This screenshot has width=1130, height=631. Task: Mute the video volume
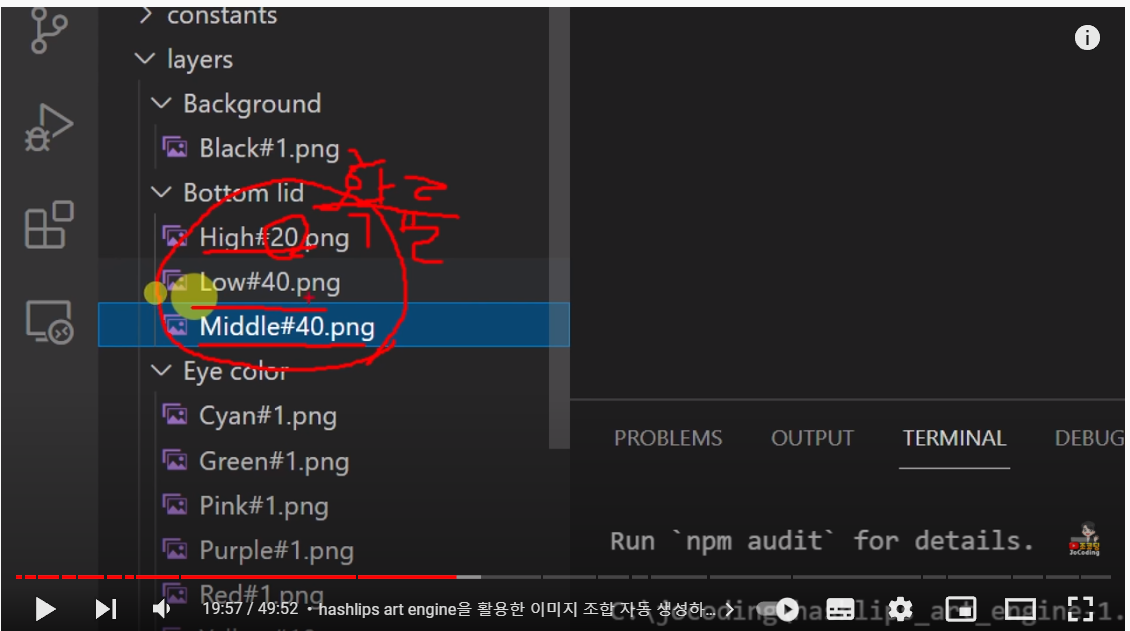(x=161, y=609)
